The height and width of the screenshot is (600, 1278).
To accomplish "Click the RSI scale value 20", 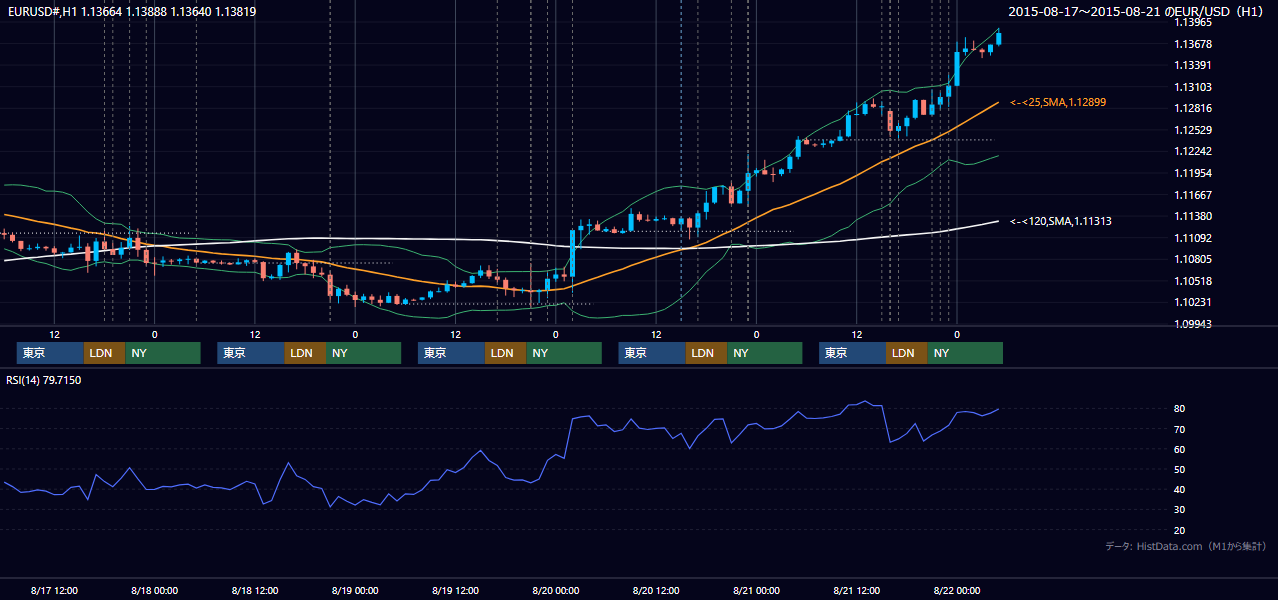I will click(x=1179, y=530).
